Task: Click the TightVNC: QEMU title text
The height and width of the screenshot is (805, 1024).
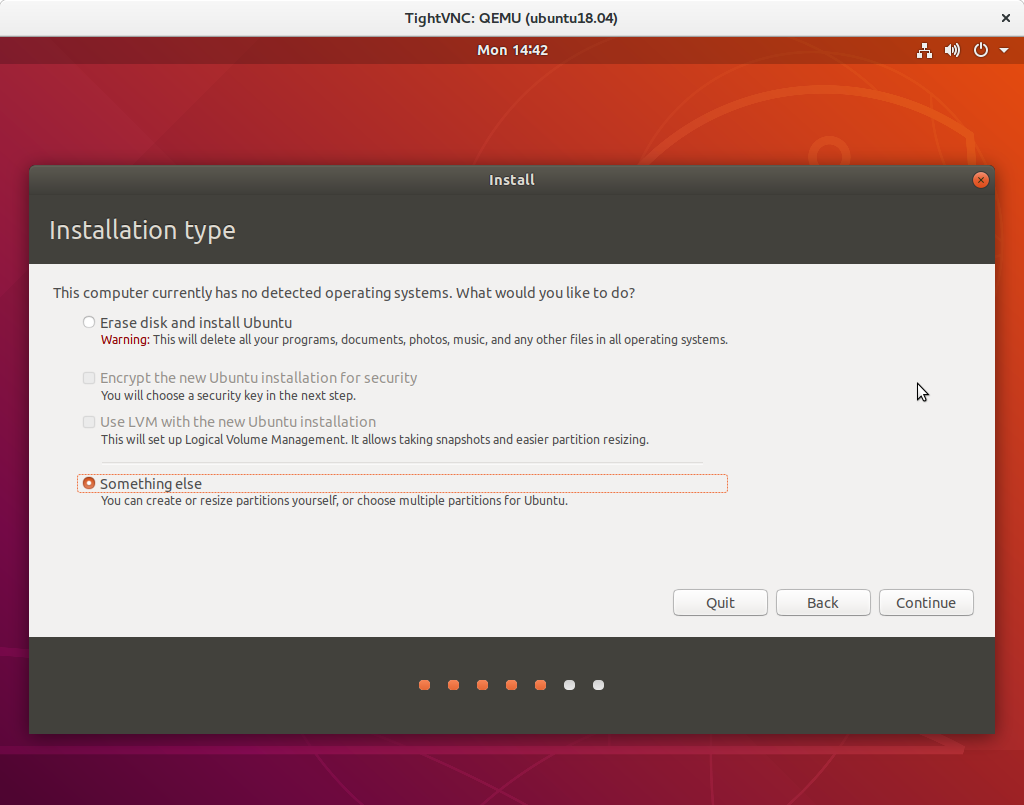Action: (x=511, y=18)
